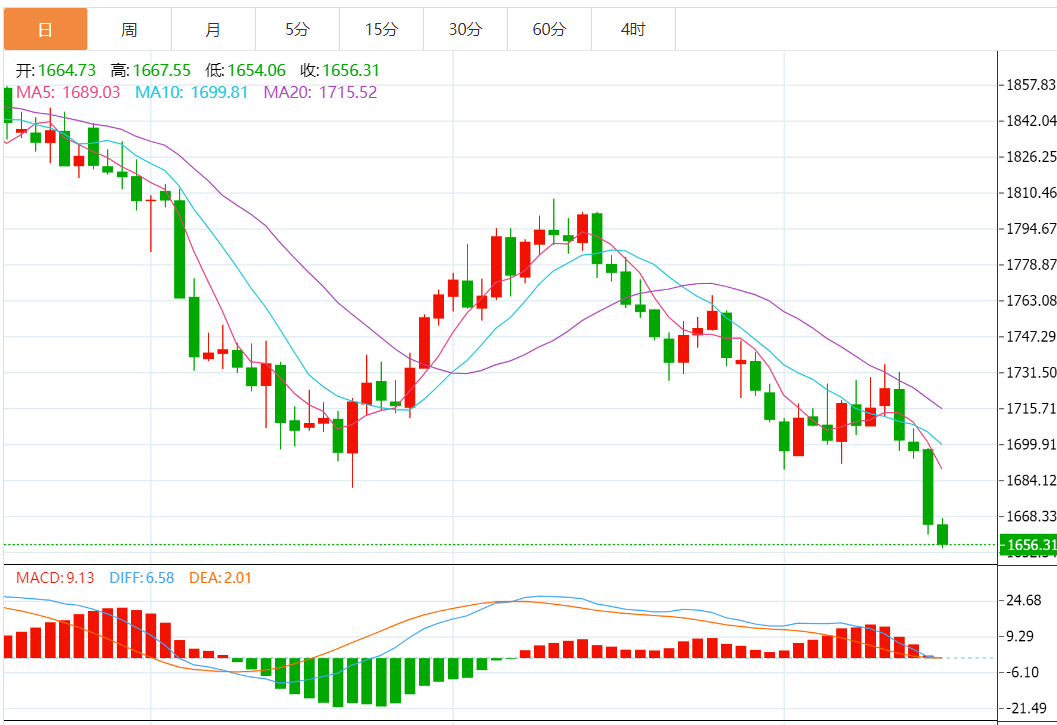Viewport: 1057px width, 725px height.
Task: Click the 1826.25 price axis label
Action: tap(1031, 156)
